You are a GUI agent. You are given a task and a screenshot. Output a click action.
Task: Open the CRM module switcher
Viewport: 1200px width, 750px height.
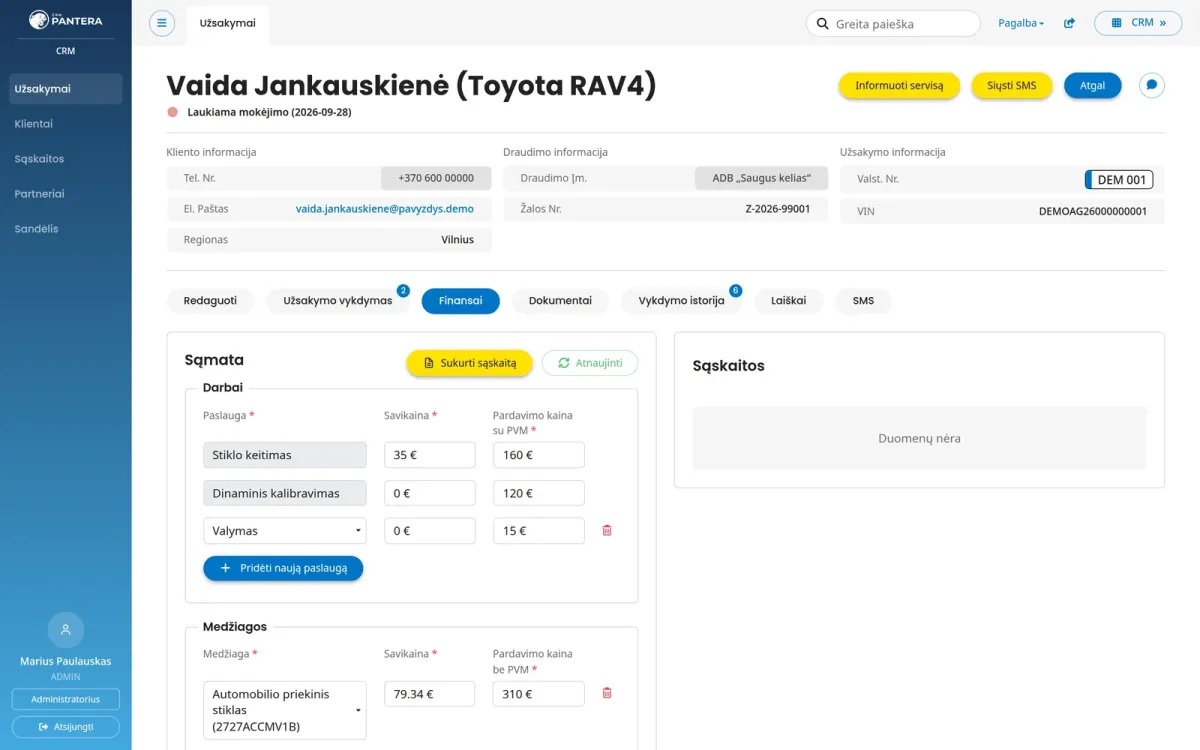1138,23
